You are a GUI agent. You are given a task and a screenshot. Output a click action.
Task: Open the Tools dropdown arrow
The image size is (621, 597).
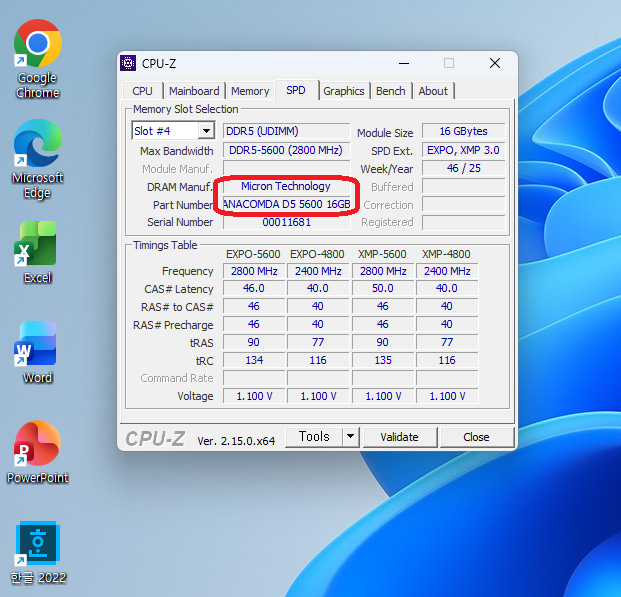click(349, 437)
